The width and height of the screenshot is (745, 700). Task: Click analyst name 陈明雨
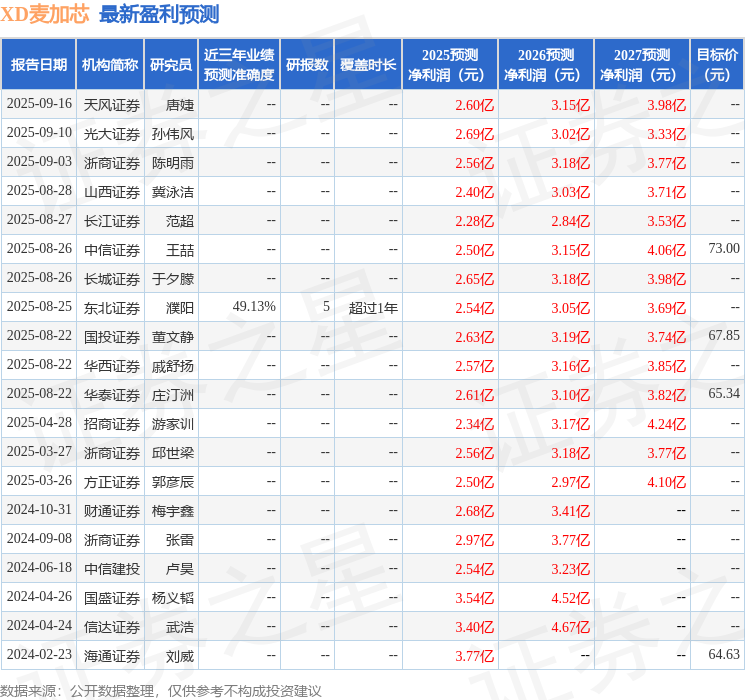[x=173, y=163]
